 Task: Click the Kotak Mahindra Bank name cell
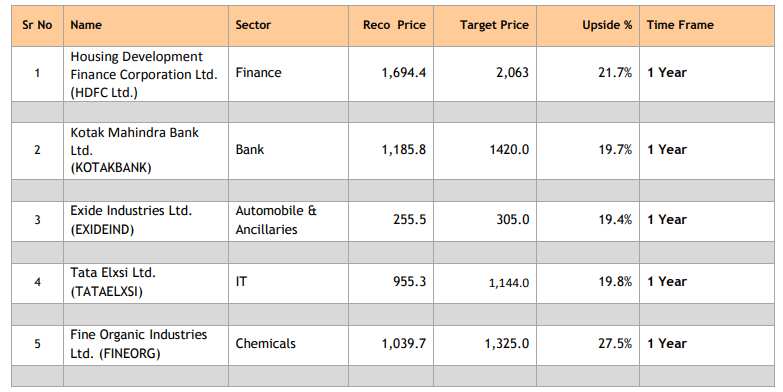[146, 150]
